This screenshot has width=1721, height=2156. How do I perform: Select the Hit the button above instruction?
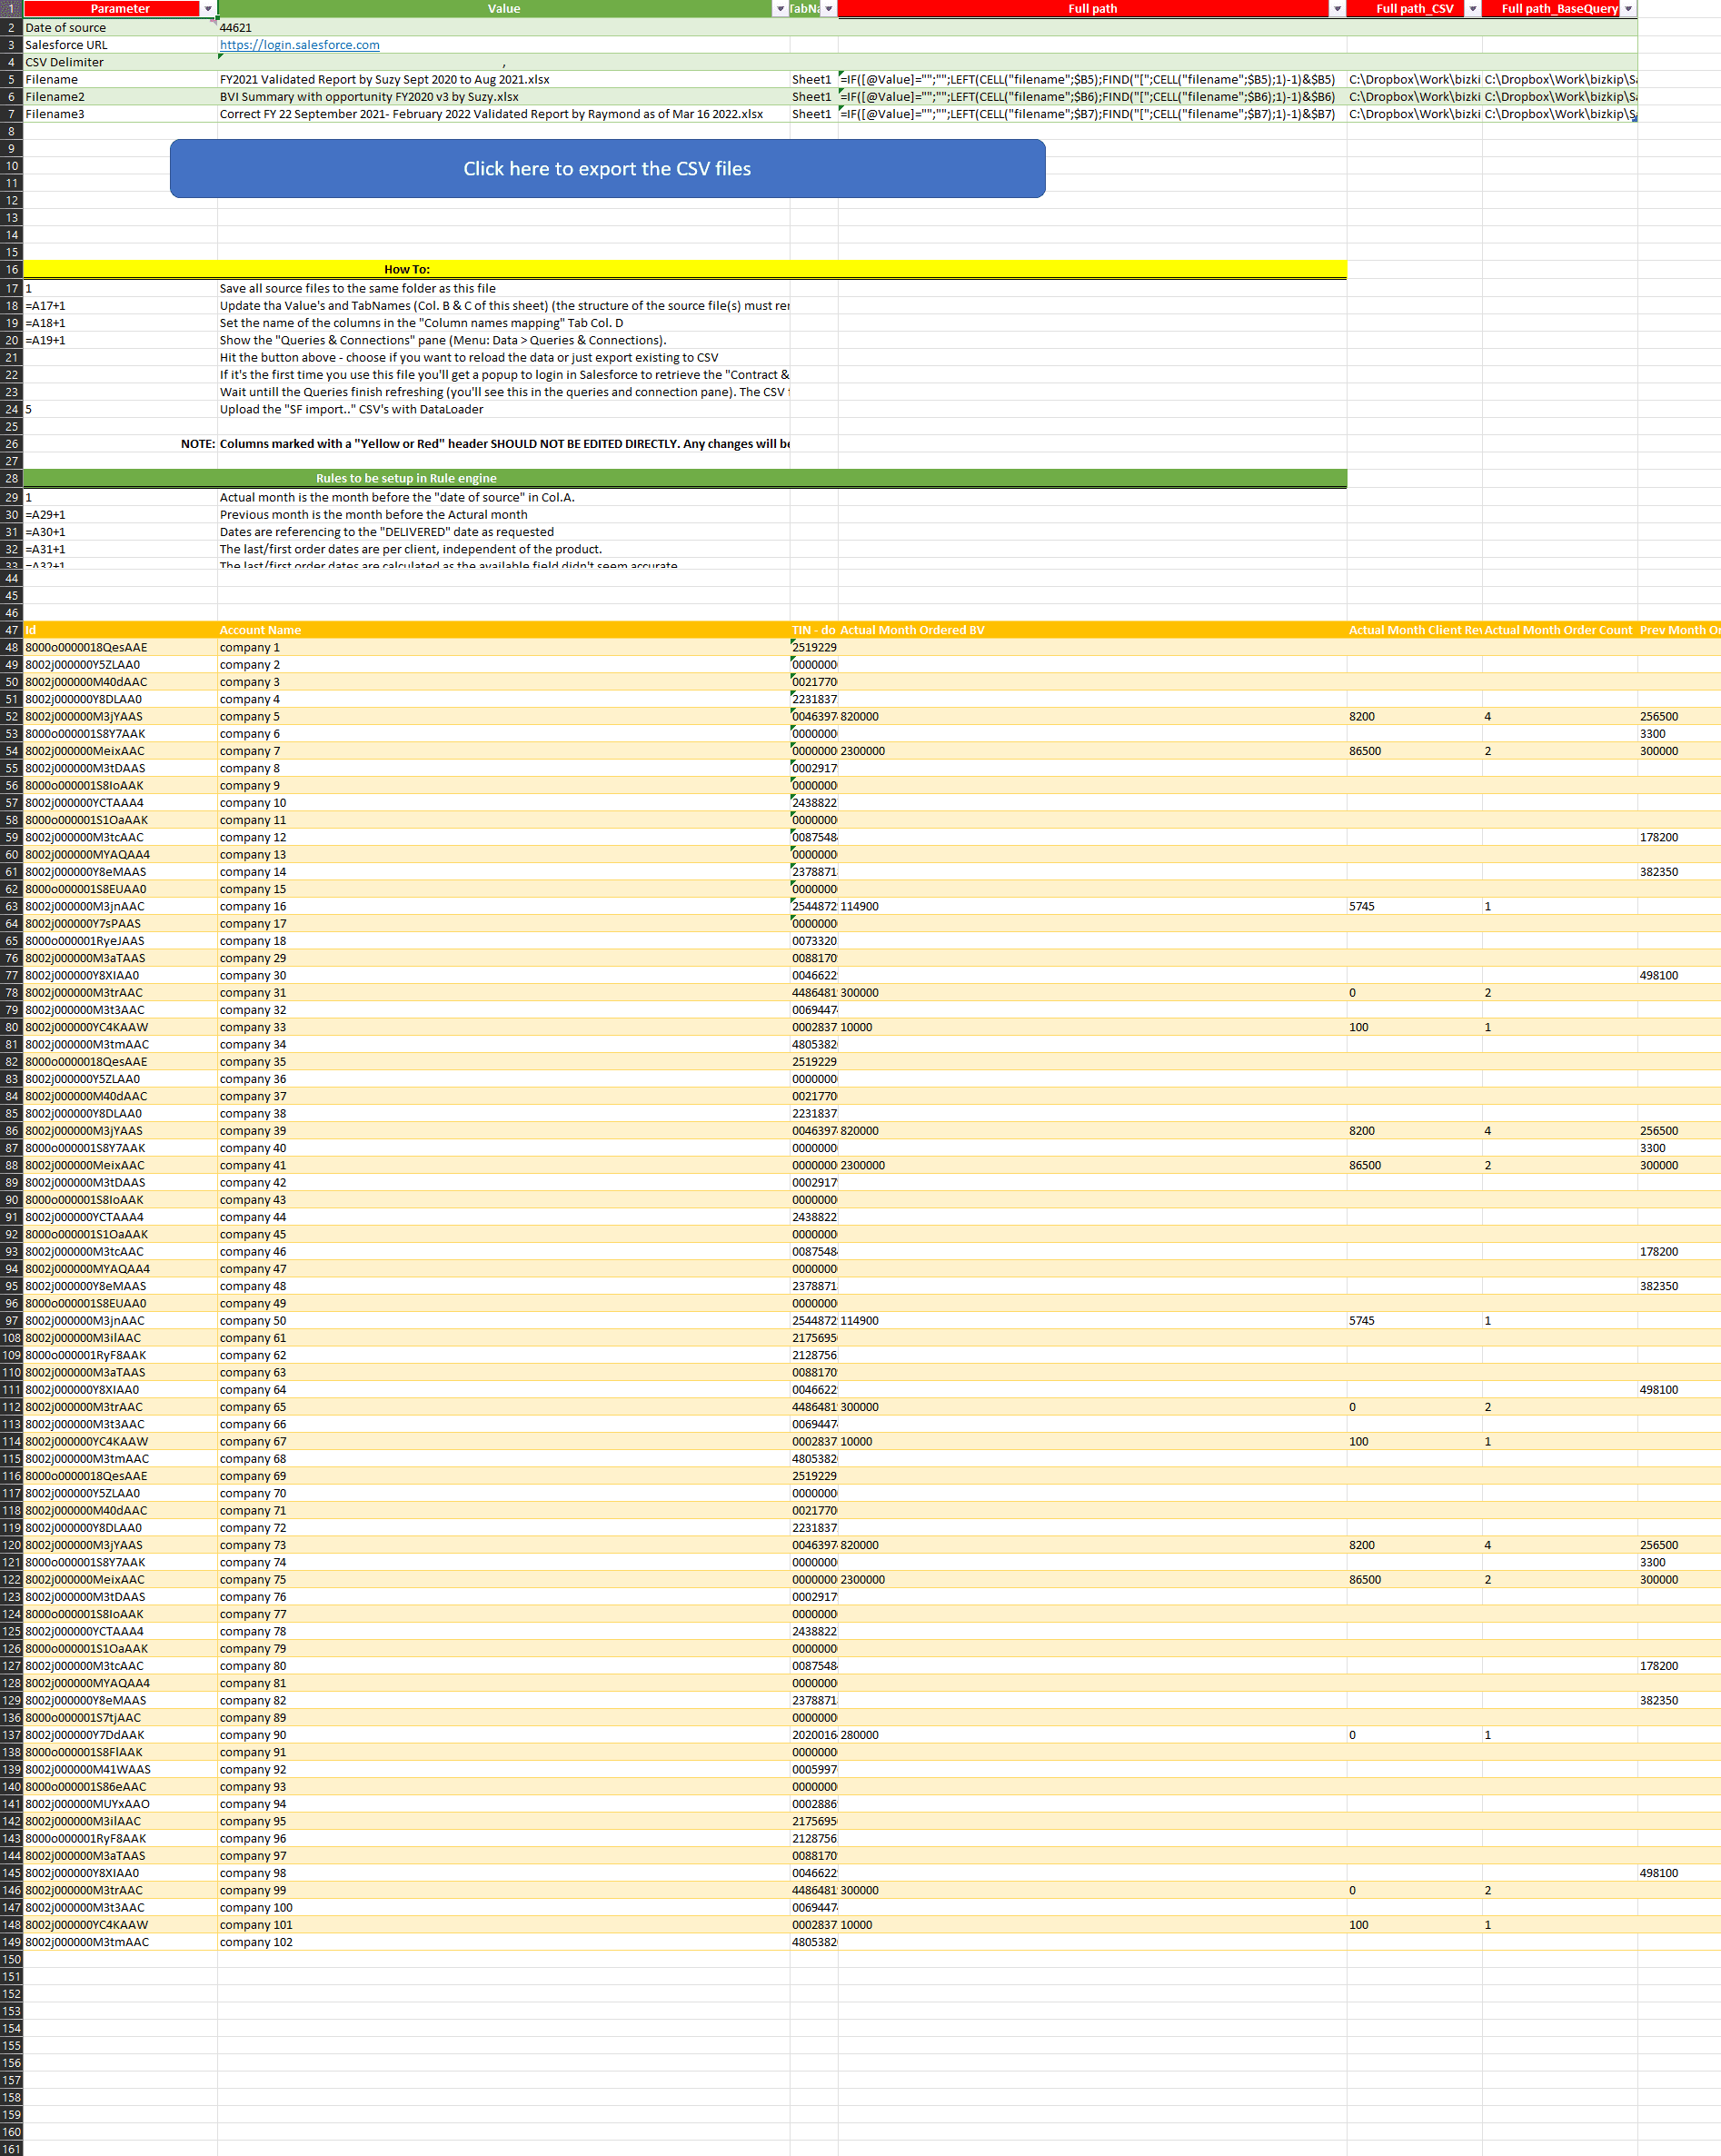pyautogui.click(x=504, y=357)
